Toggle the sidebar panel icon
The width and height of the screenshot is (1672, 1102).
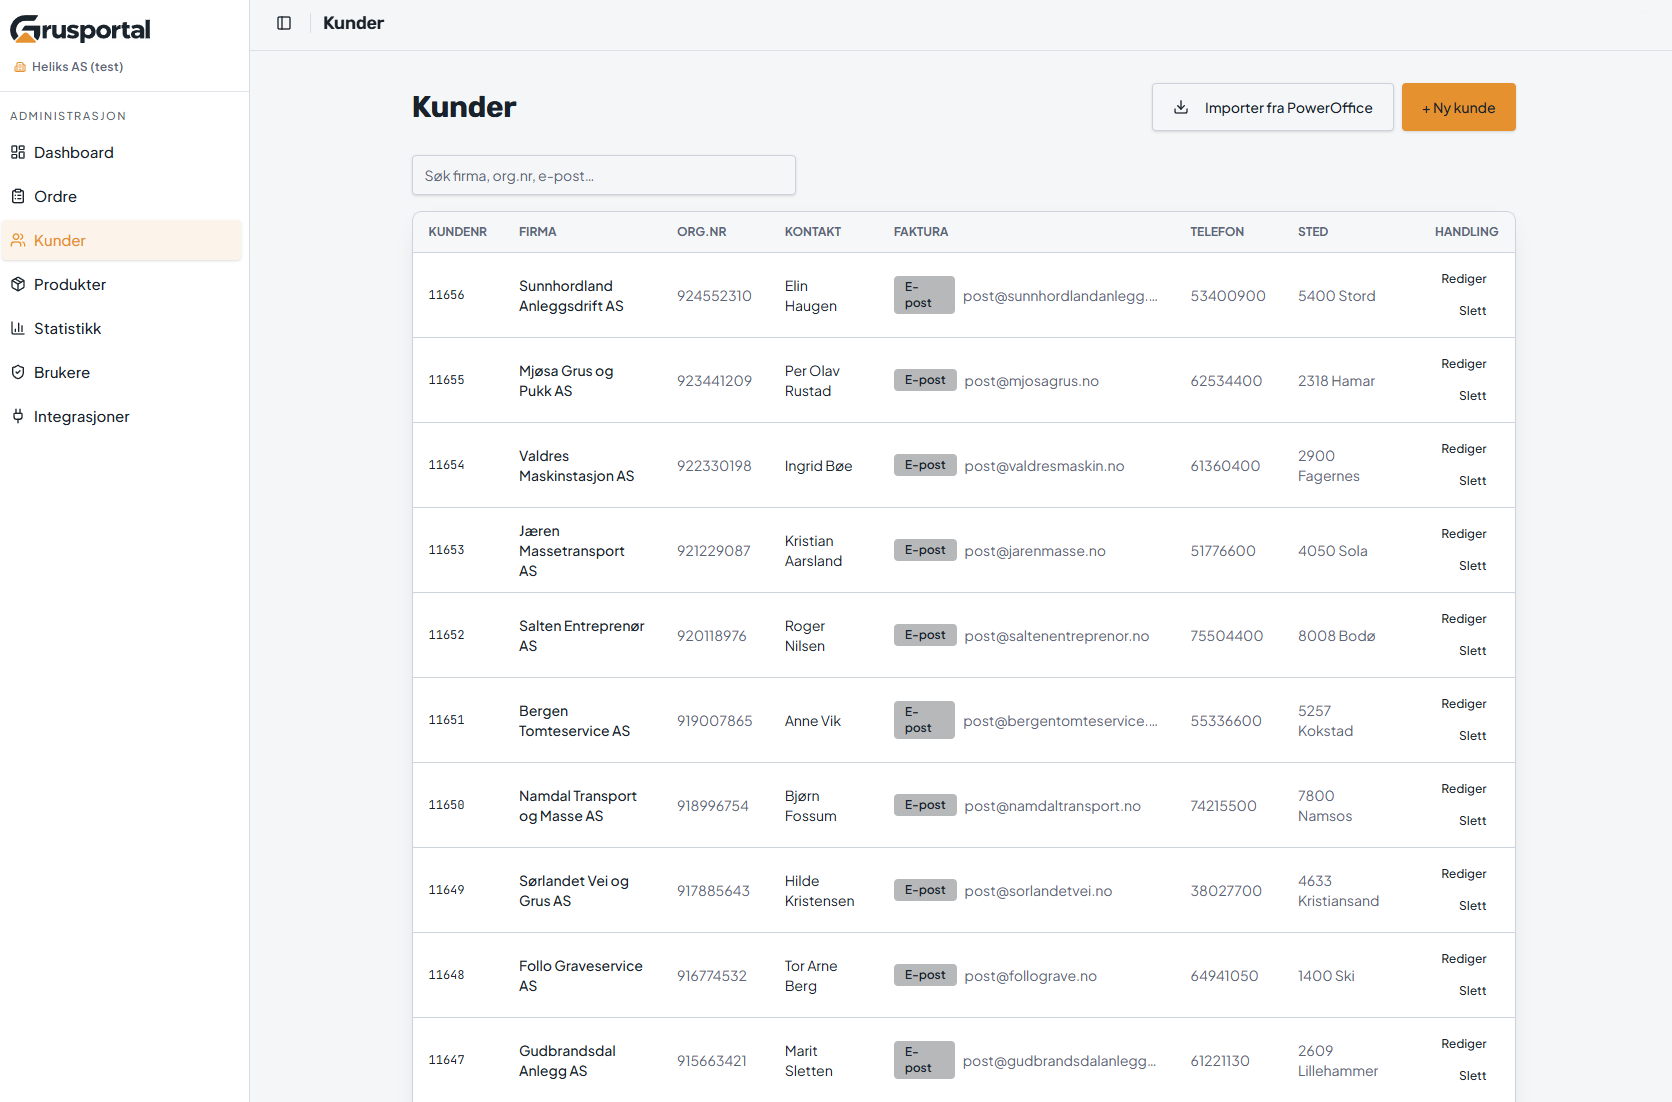(284, 23)
